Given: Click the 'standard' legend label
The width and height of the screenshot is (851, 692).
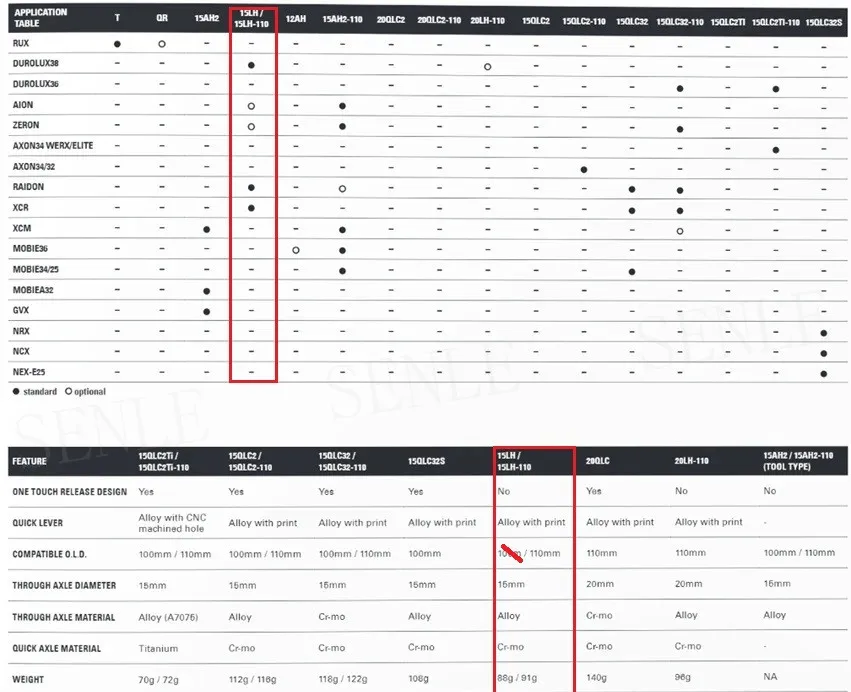Looking at the screenshot, I should pos(40,391).
